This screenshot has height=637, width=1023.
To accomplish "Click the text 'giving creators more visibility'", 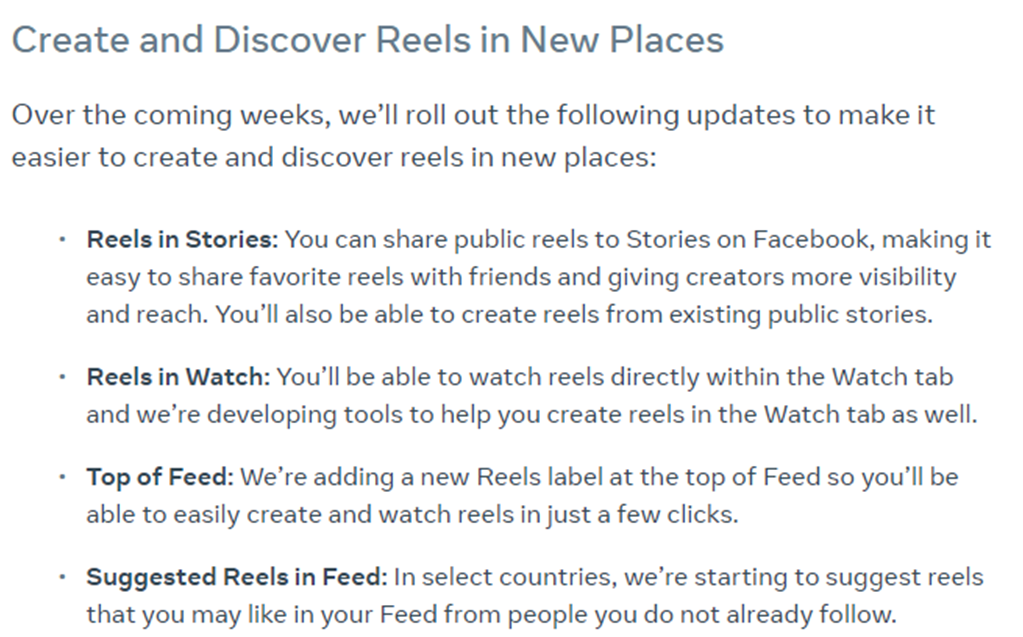I will (782, 277).
